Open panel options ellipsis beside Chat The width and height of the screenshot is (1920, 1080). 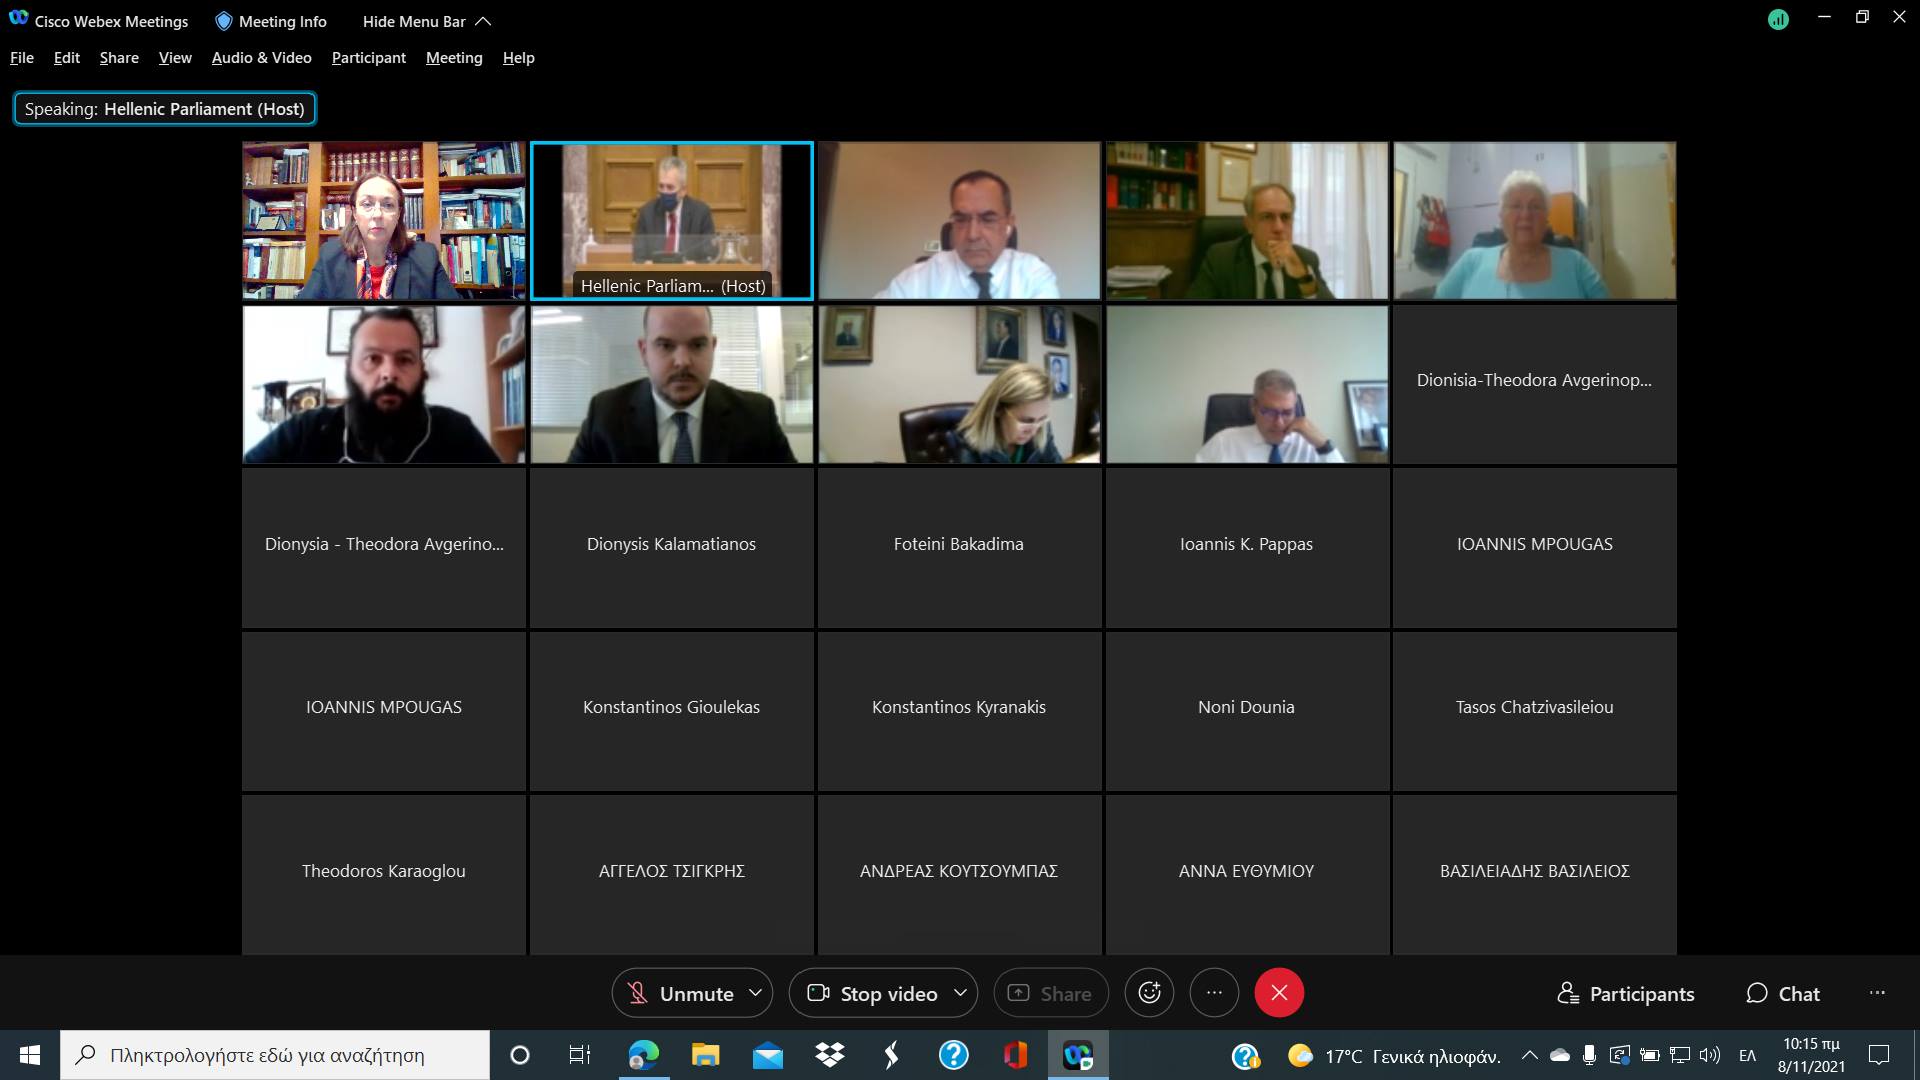(1877, 993)
